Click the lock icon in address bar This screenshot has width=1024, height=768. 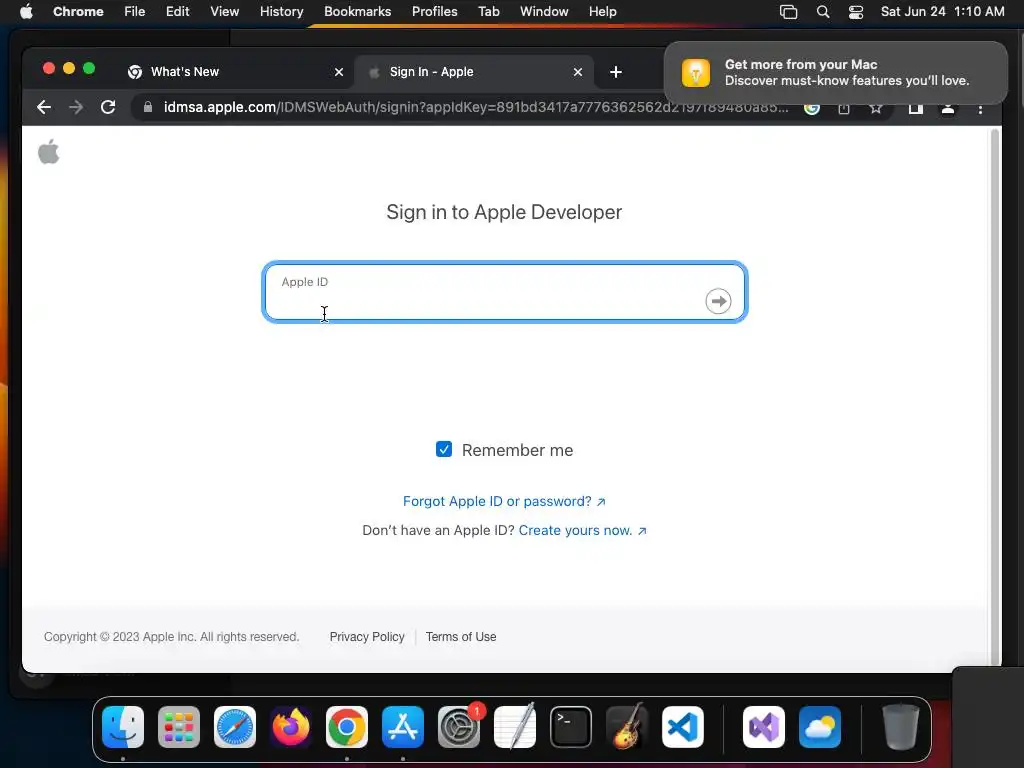tap(148, 107)
